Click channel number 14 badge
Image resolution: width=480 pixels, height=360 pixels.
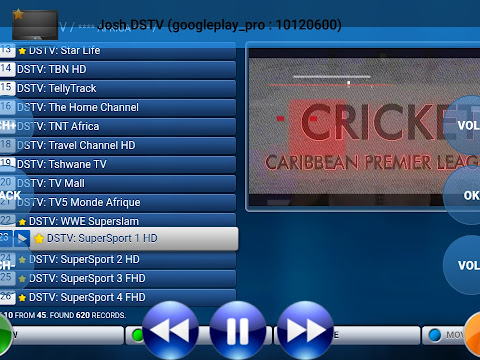(7, 69)
